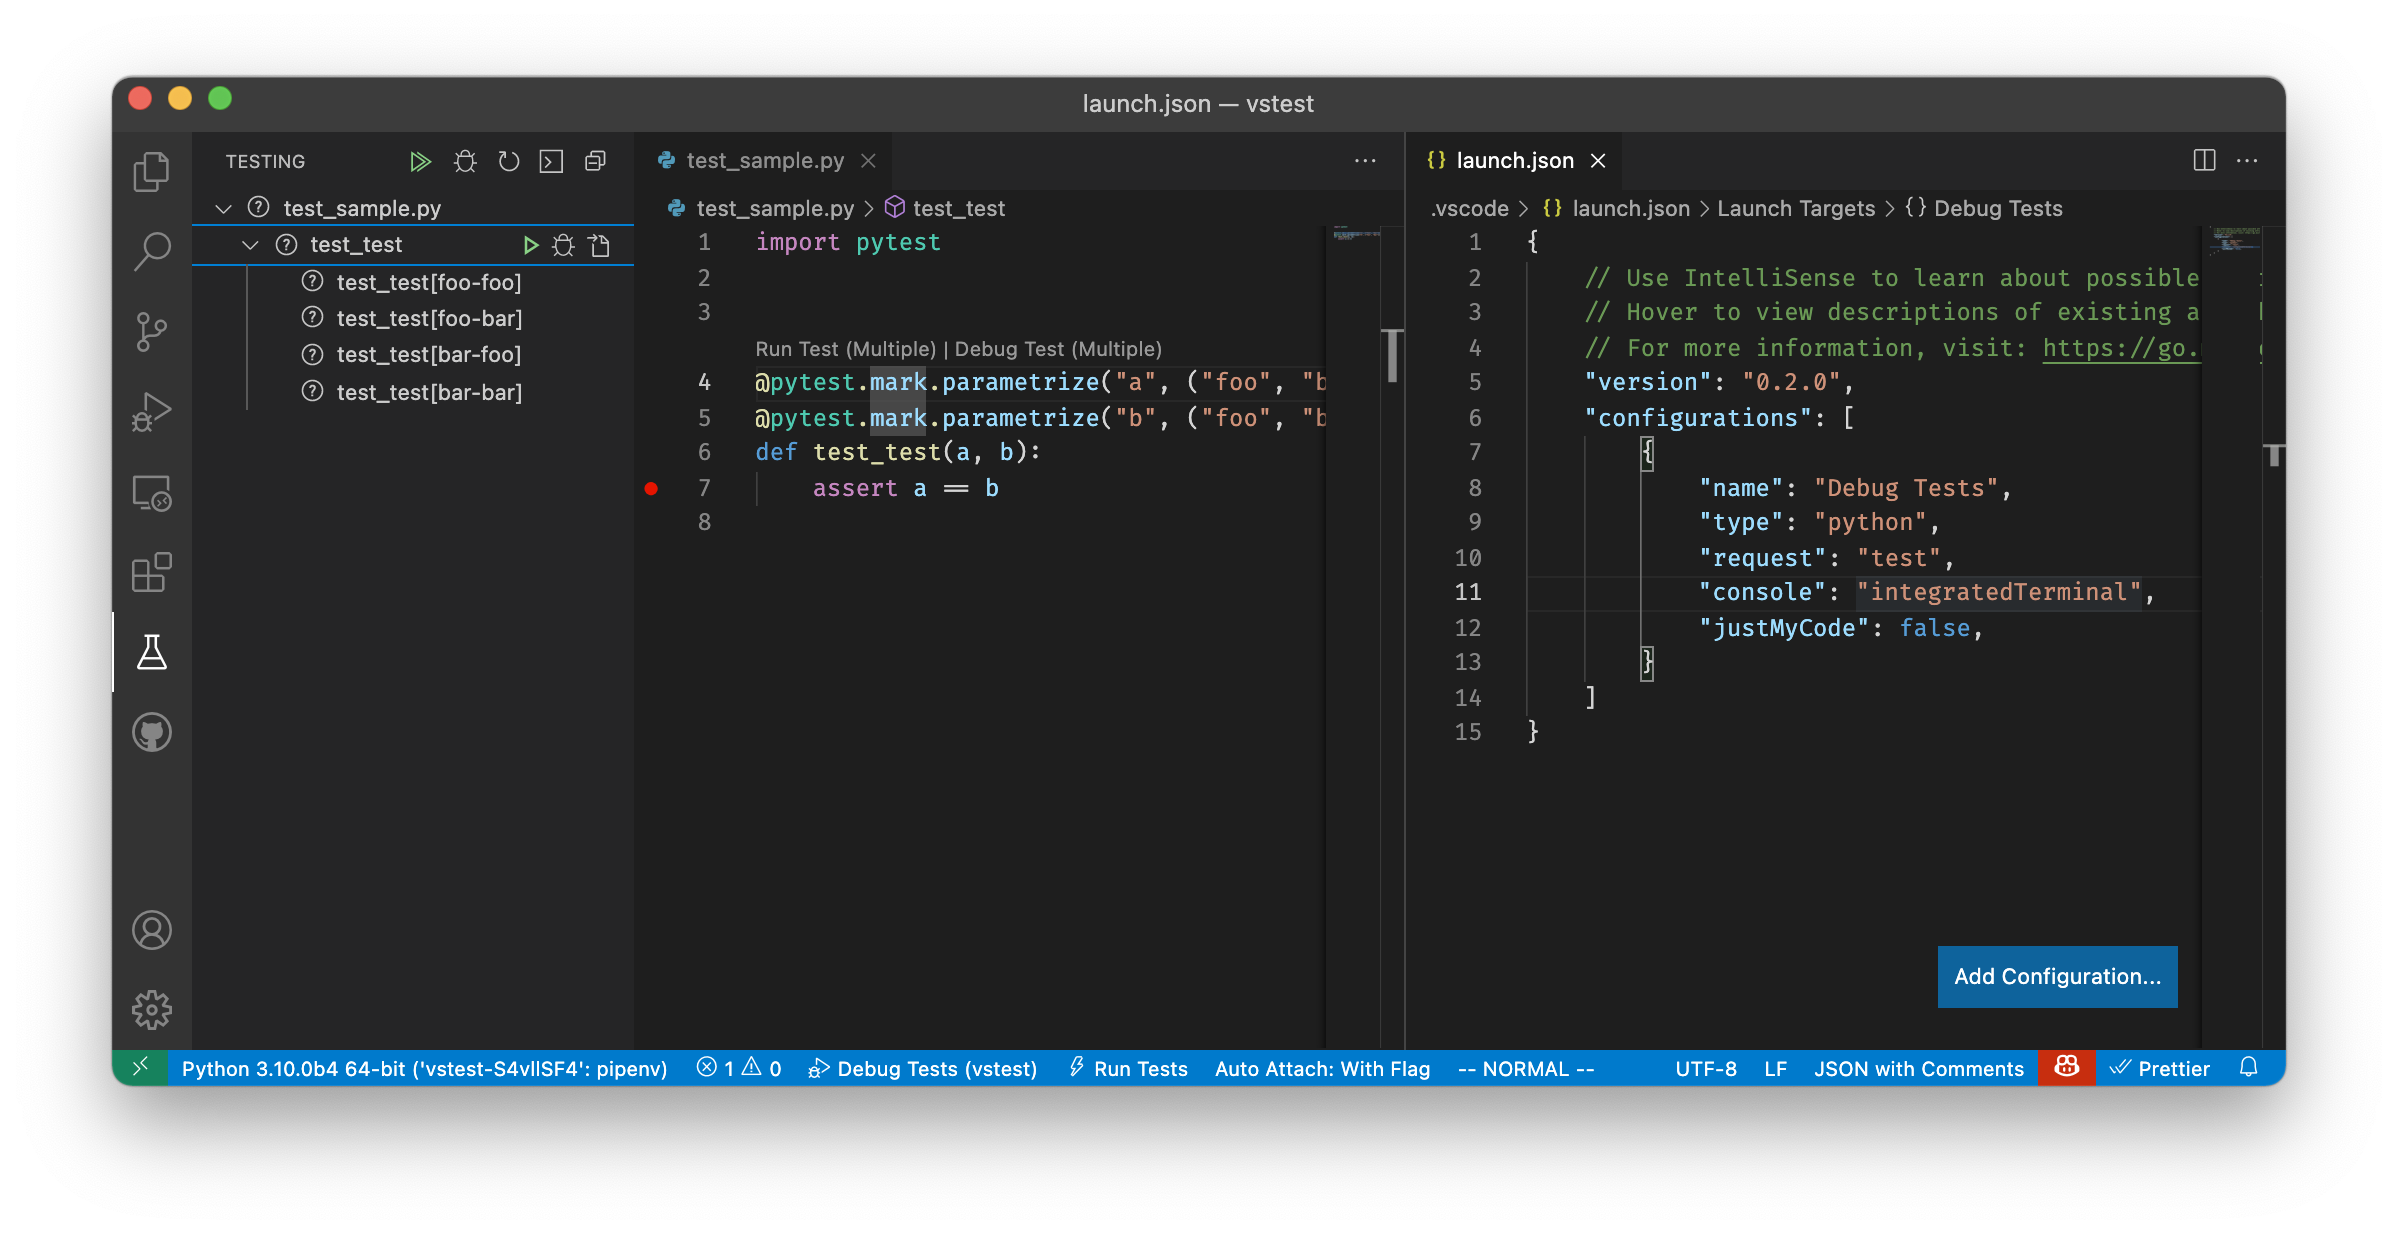The width and height of the screenshot is (2398, 1234).
Task: Open the launch.json editor actions menu
Action: point(2247,161)
